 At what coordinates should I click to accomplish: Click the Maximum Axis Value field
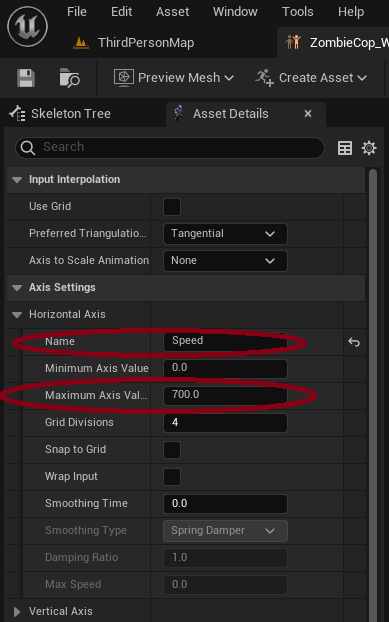pos(225,395)
